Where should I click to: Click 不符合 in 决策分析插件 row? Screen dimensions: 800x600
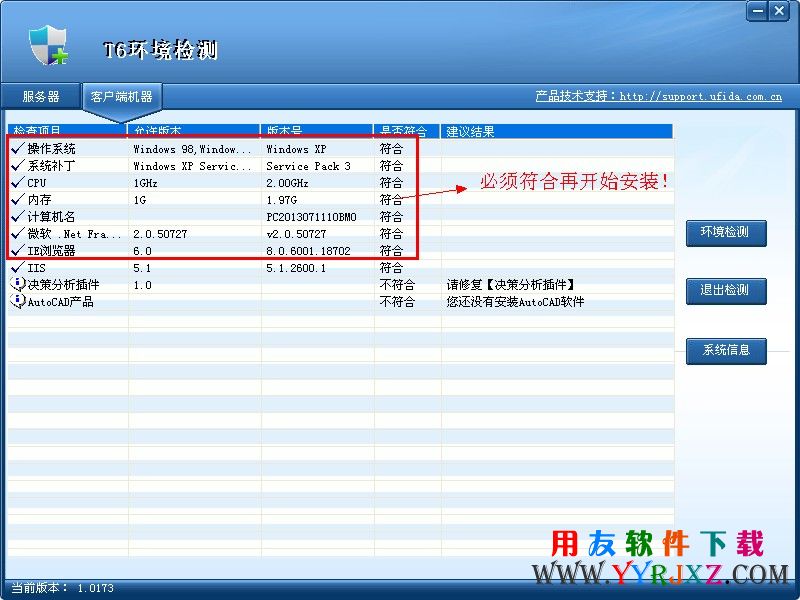[x=397, y=284]
